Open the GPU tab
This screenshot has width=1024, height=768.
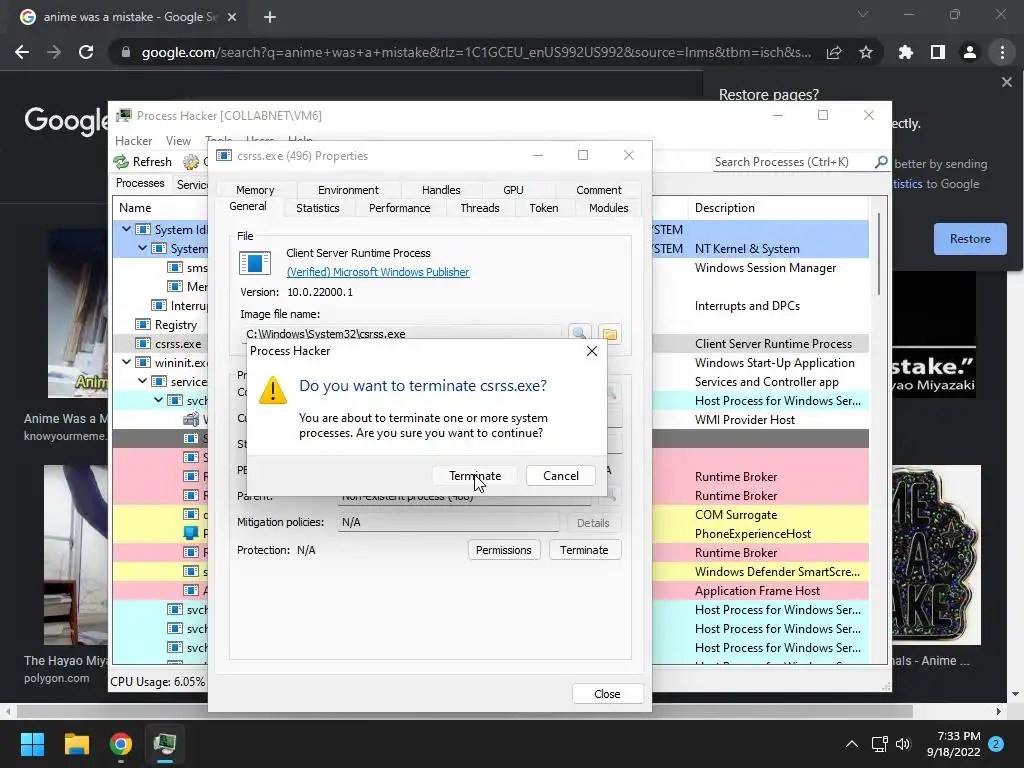513,189
